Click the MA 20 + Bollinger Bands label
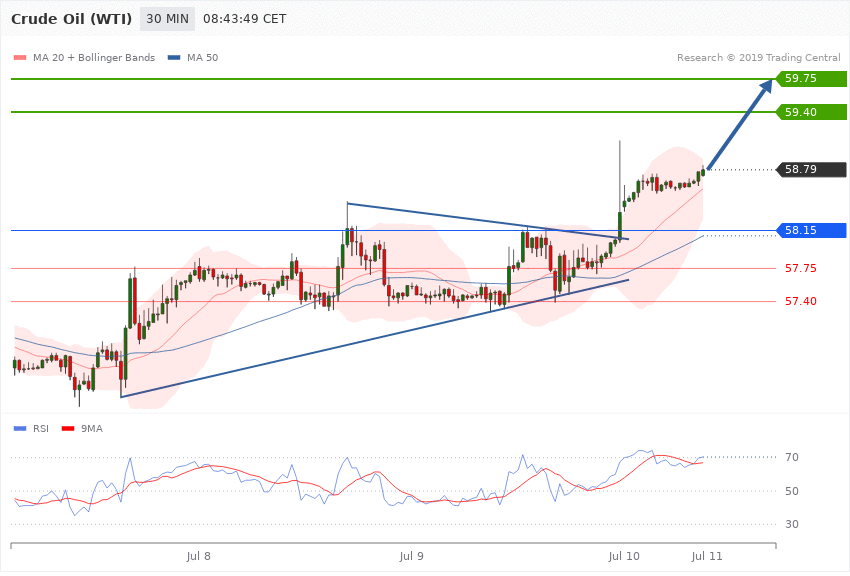Viewport: 850px width, 576px height. 94,57
